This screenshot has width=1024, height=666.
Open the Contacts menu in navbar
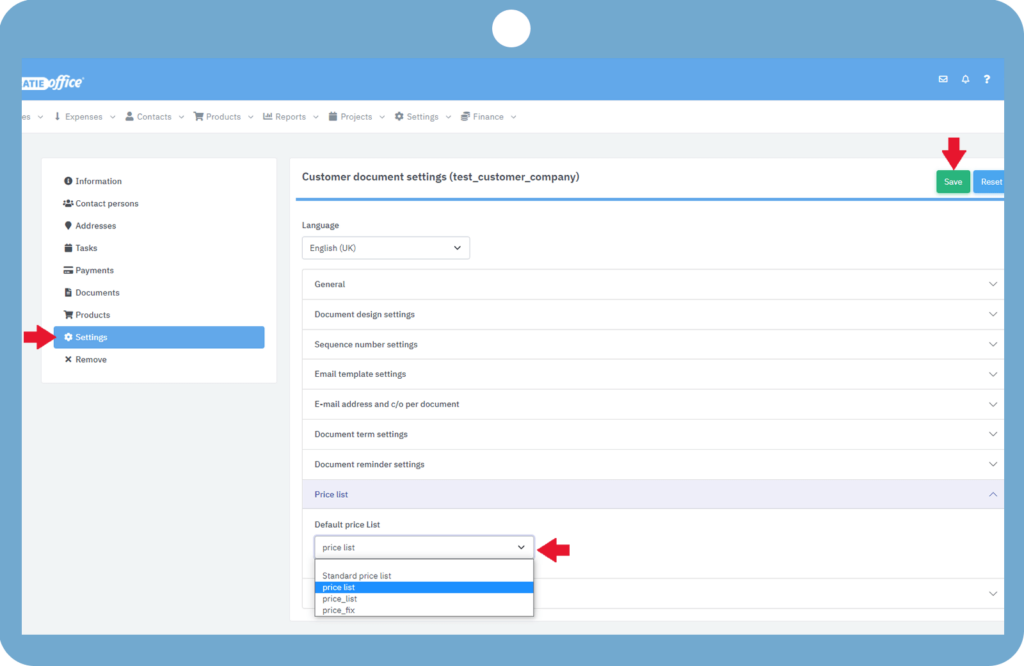pos(155,117)
